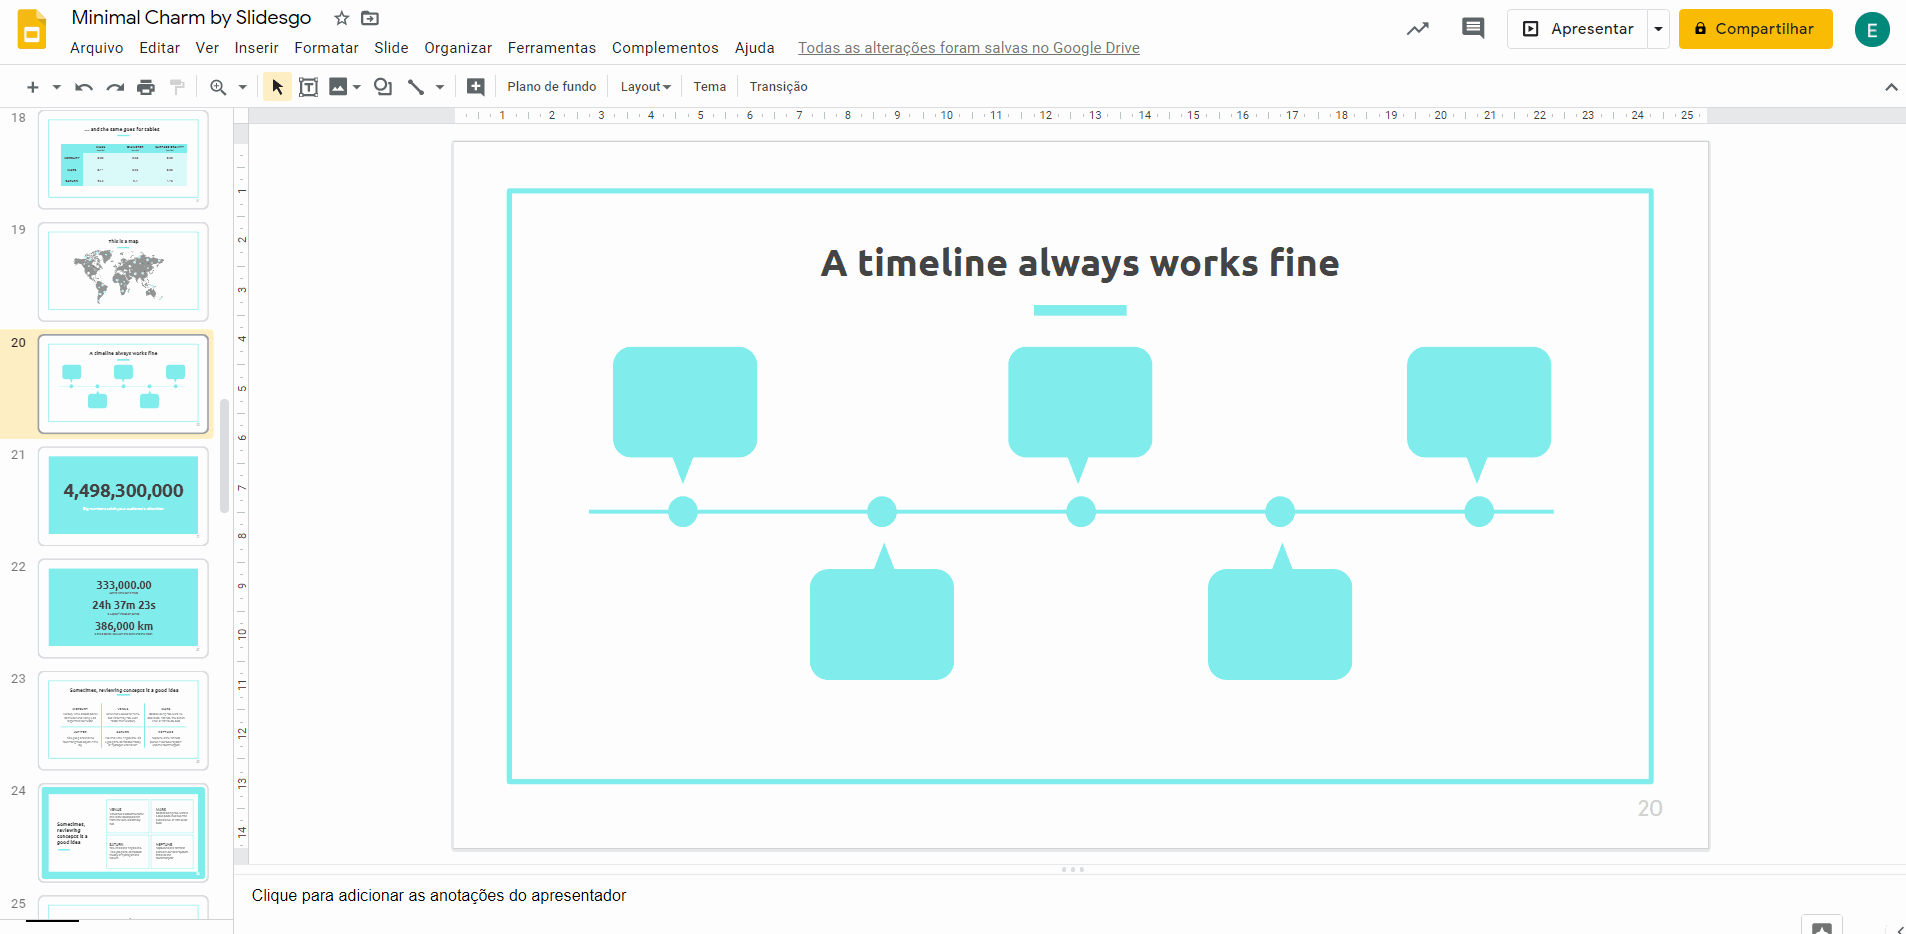This screenshot has width=1906, height=934.
Task: Open the Slide menu
Action: (x=391, y=48)
